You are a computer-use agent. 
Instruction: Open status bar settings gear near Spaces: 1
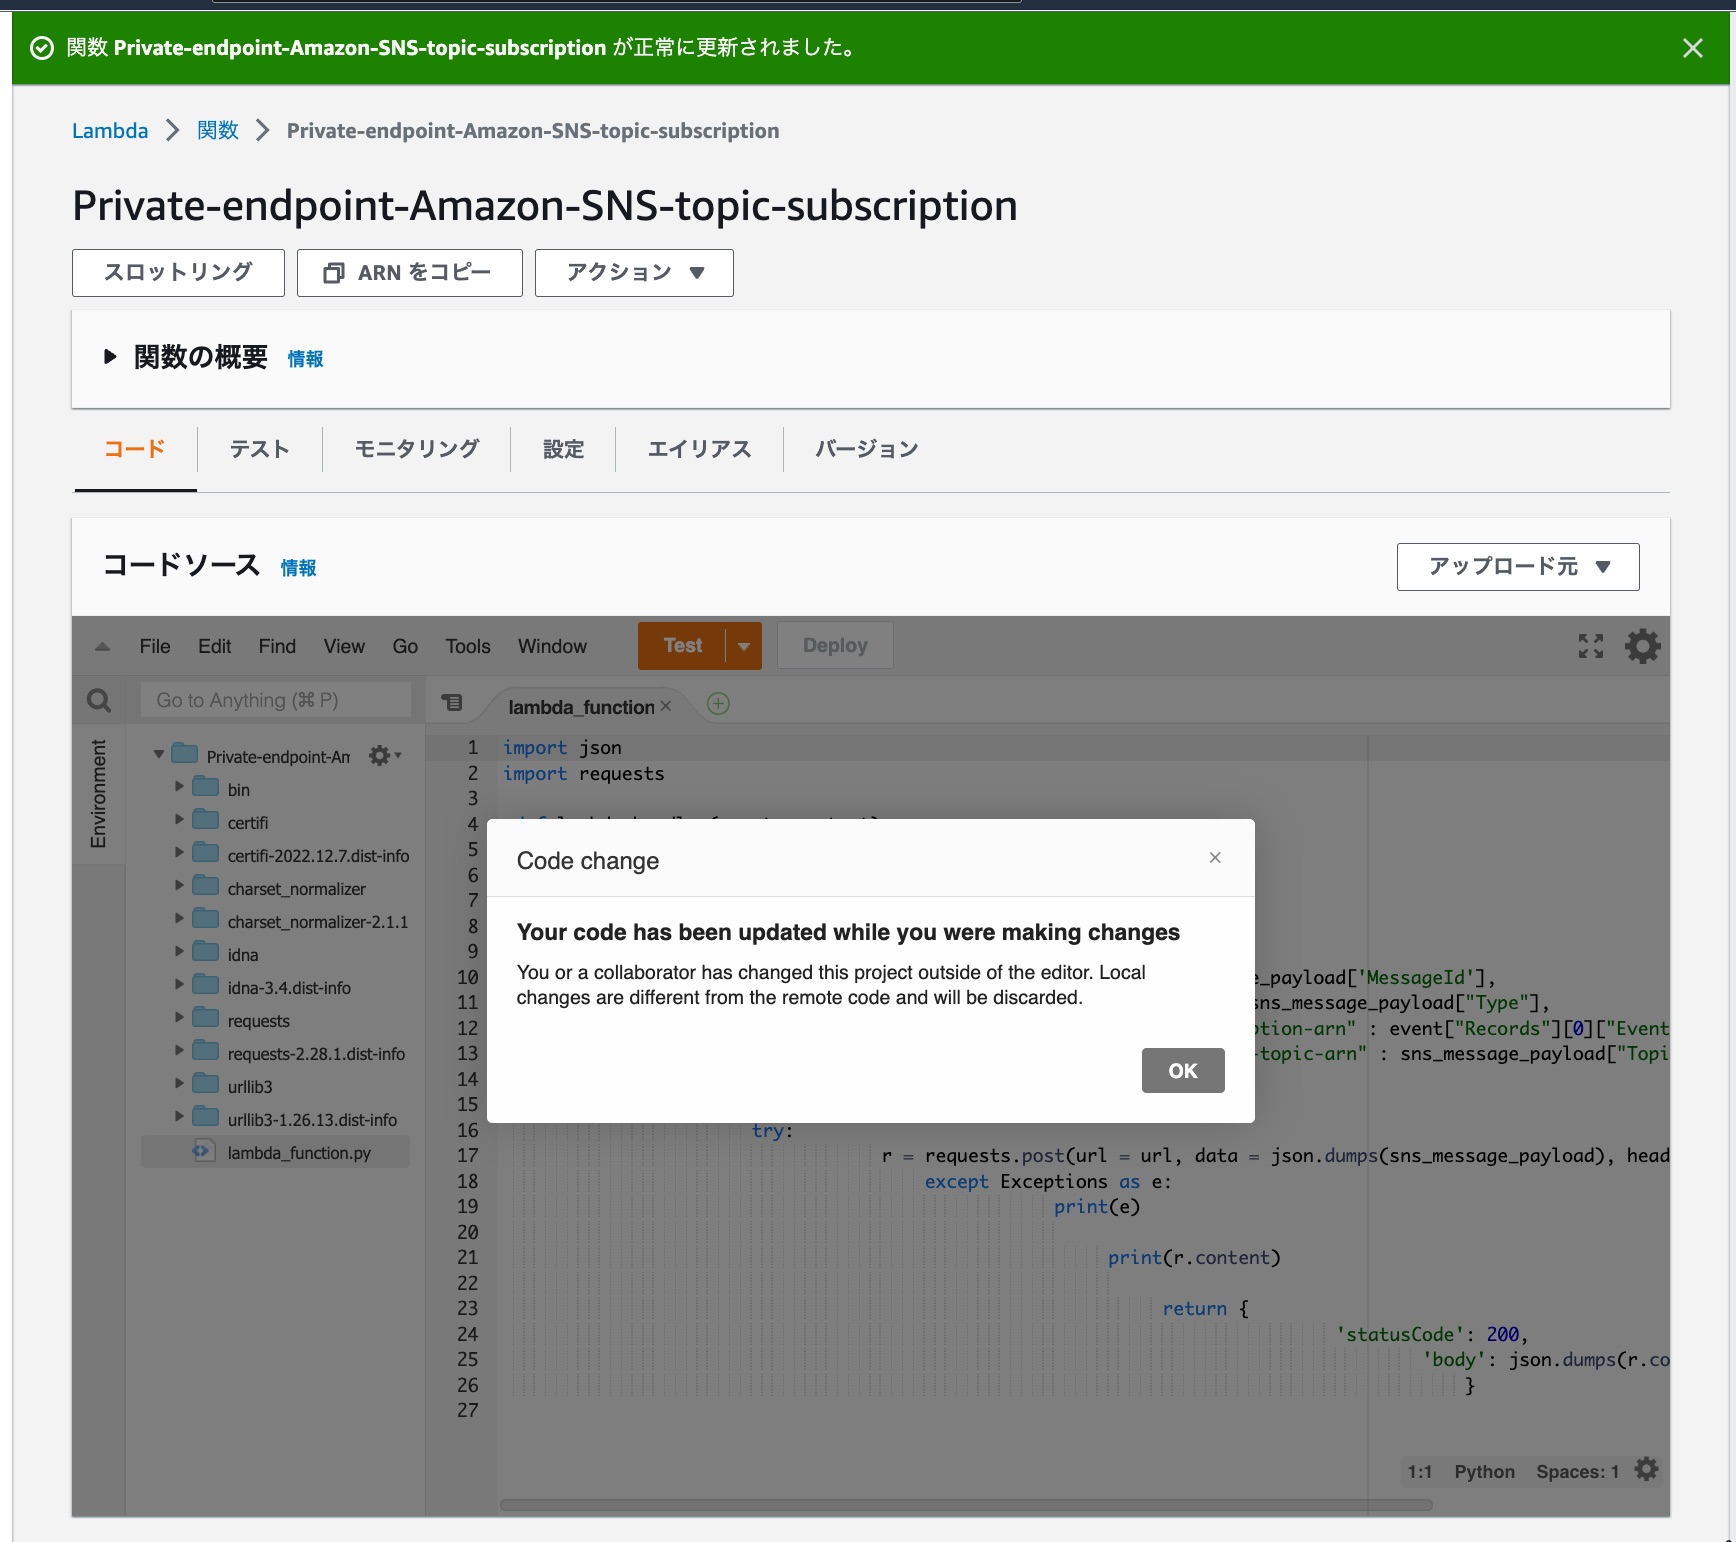[1646, 1470]
